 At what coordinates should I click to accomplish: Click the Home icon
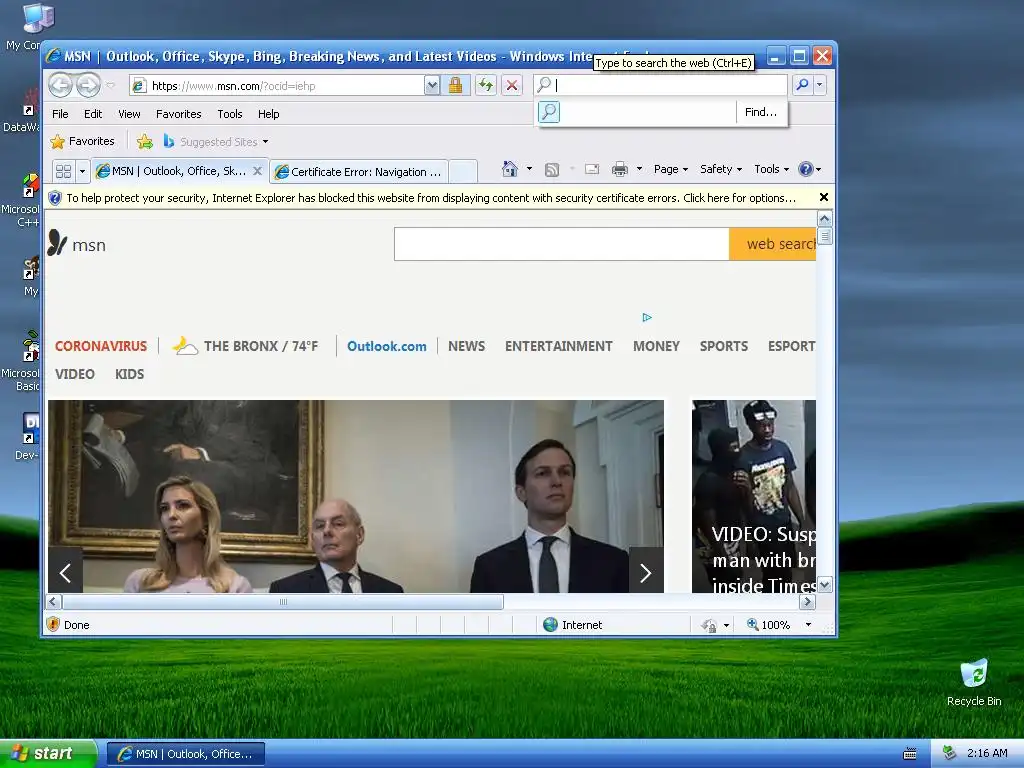(509, 169)
